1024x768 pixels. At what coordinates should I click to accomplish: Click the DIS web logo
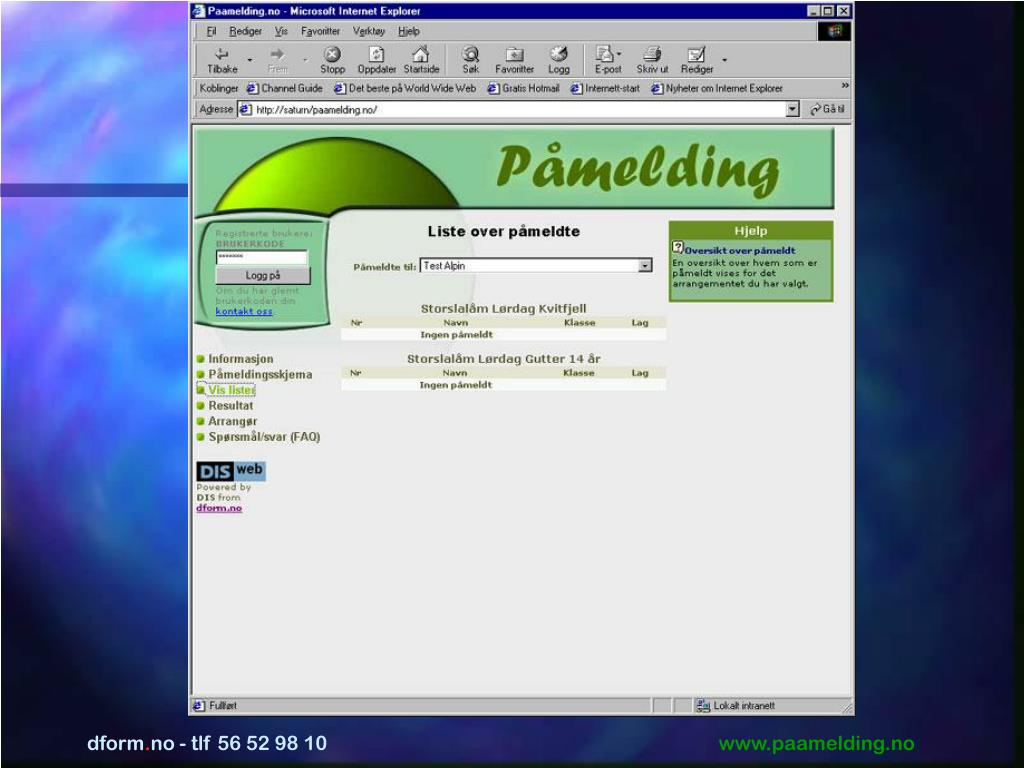[231, 471]
